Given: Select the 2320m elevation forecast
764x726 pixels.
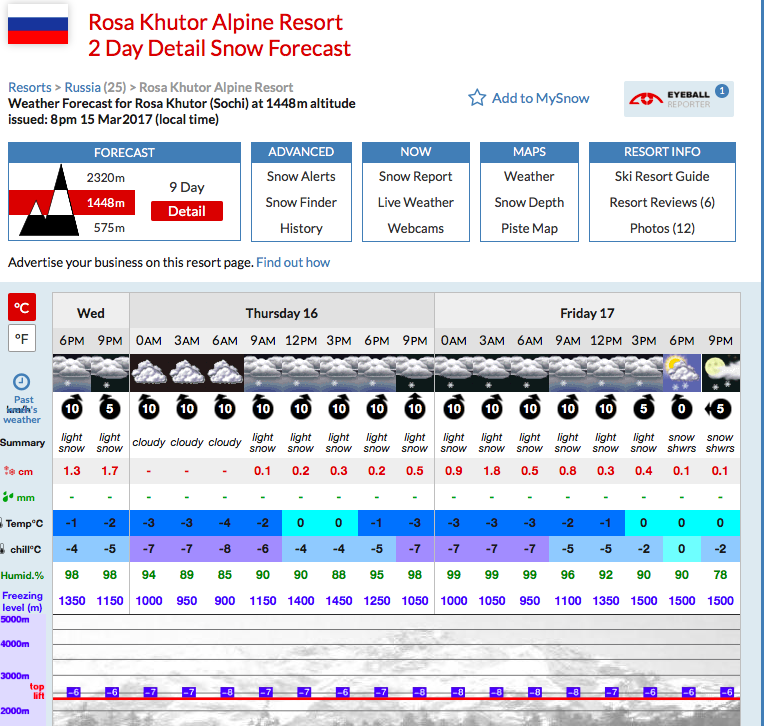Looking at the screenshot, I should [x=106, y=177].
